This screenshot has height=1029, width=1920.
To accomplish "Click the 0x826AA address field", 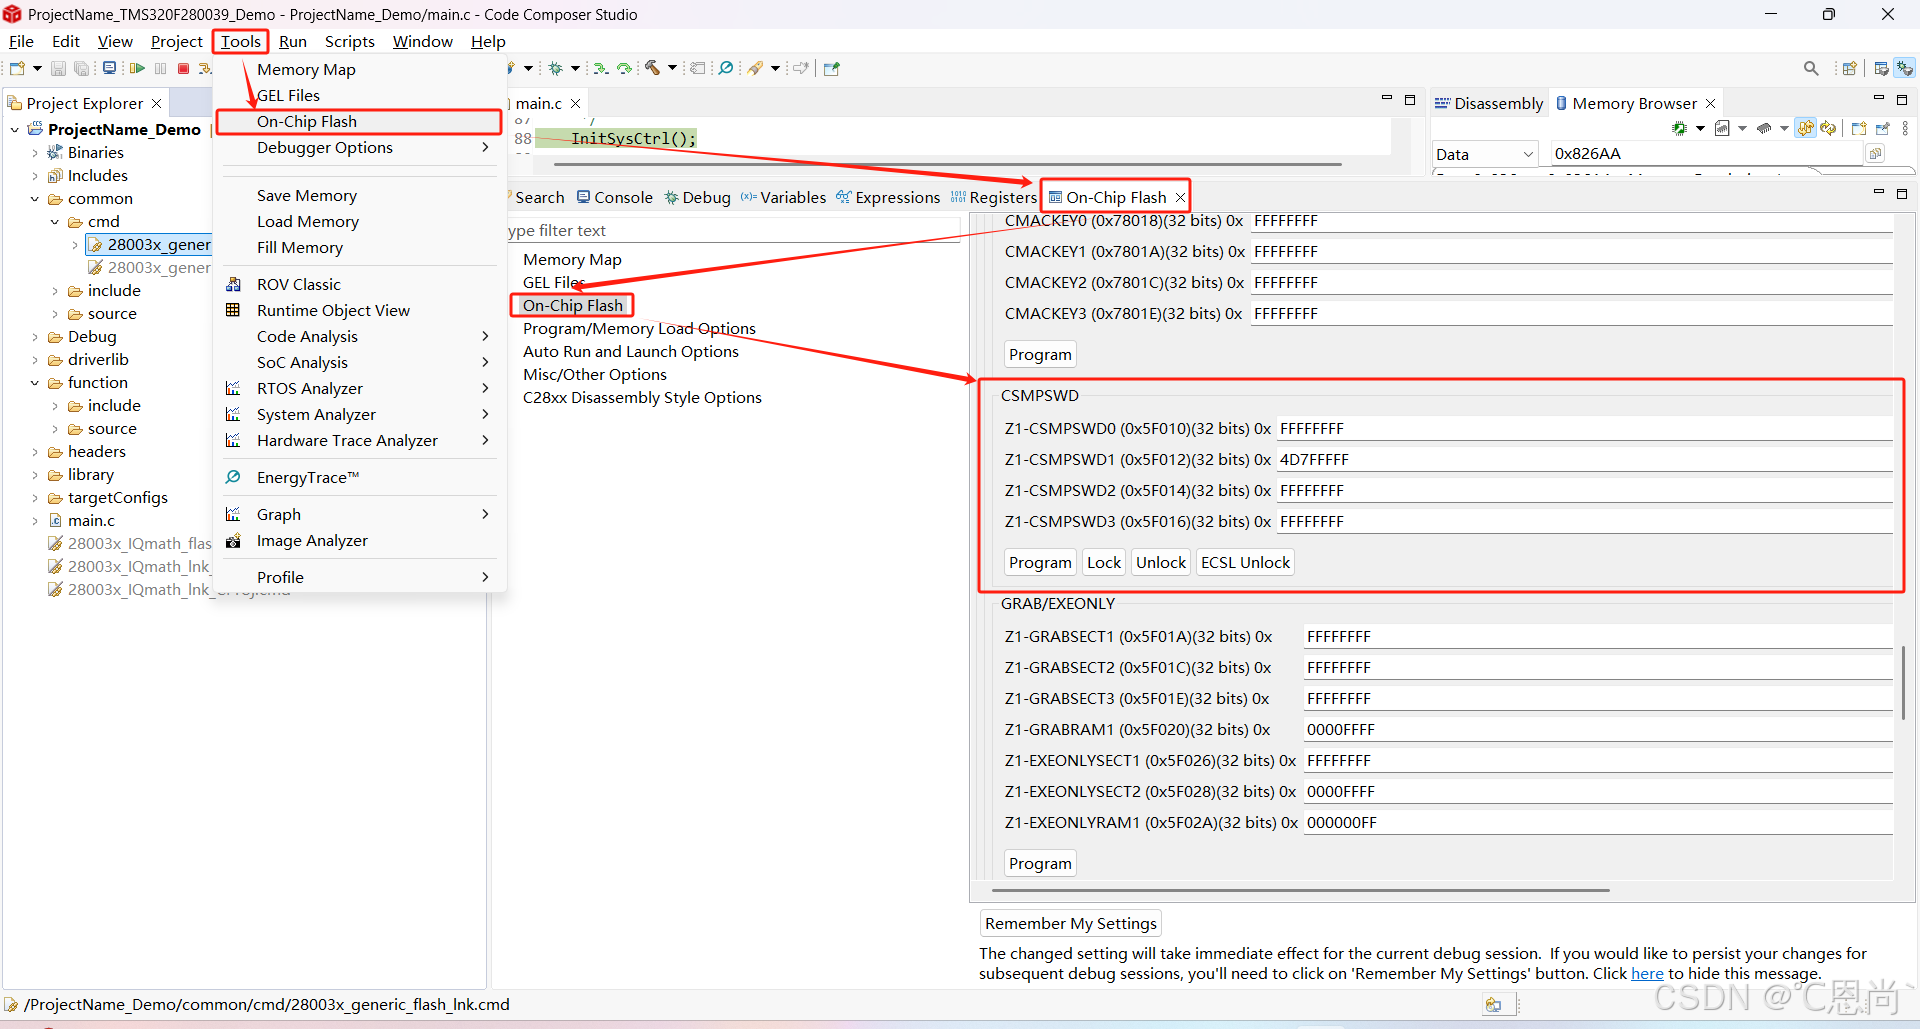I will tap(1706, 153).
